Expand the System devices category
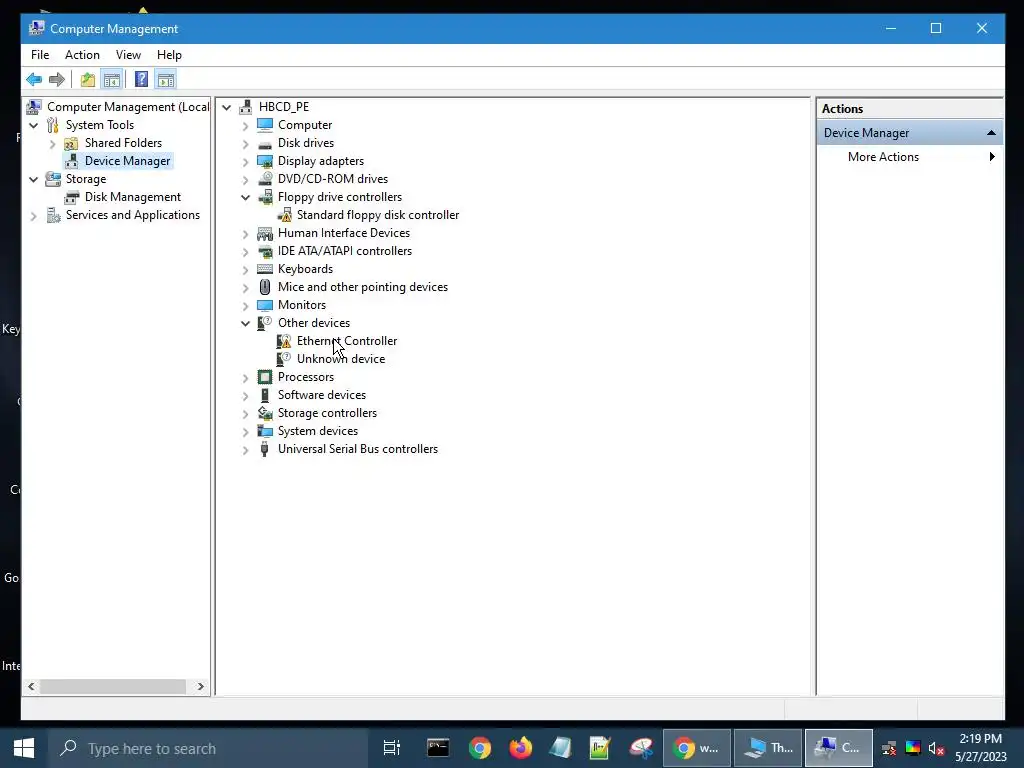This screenshot has height=768, width=1024. [246, 432]
